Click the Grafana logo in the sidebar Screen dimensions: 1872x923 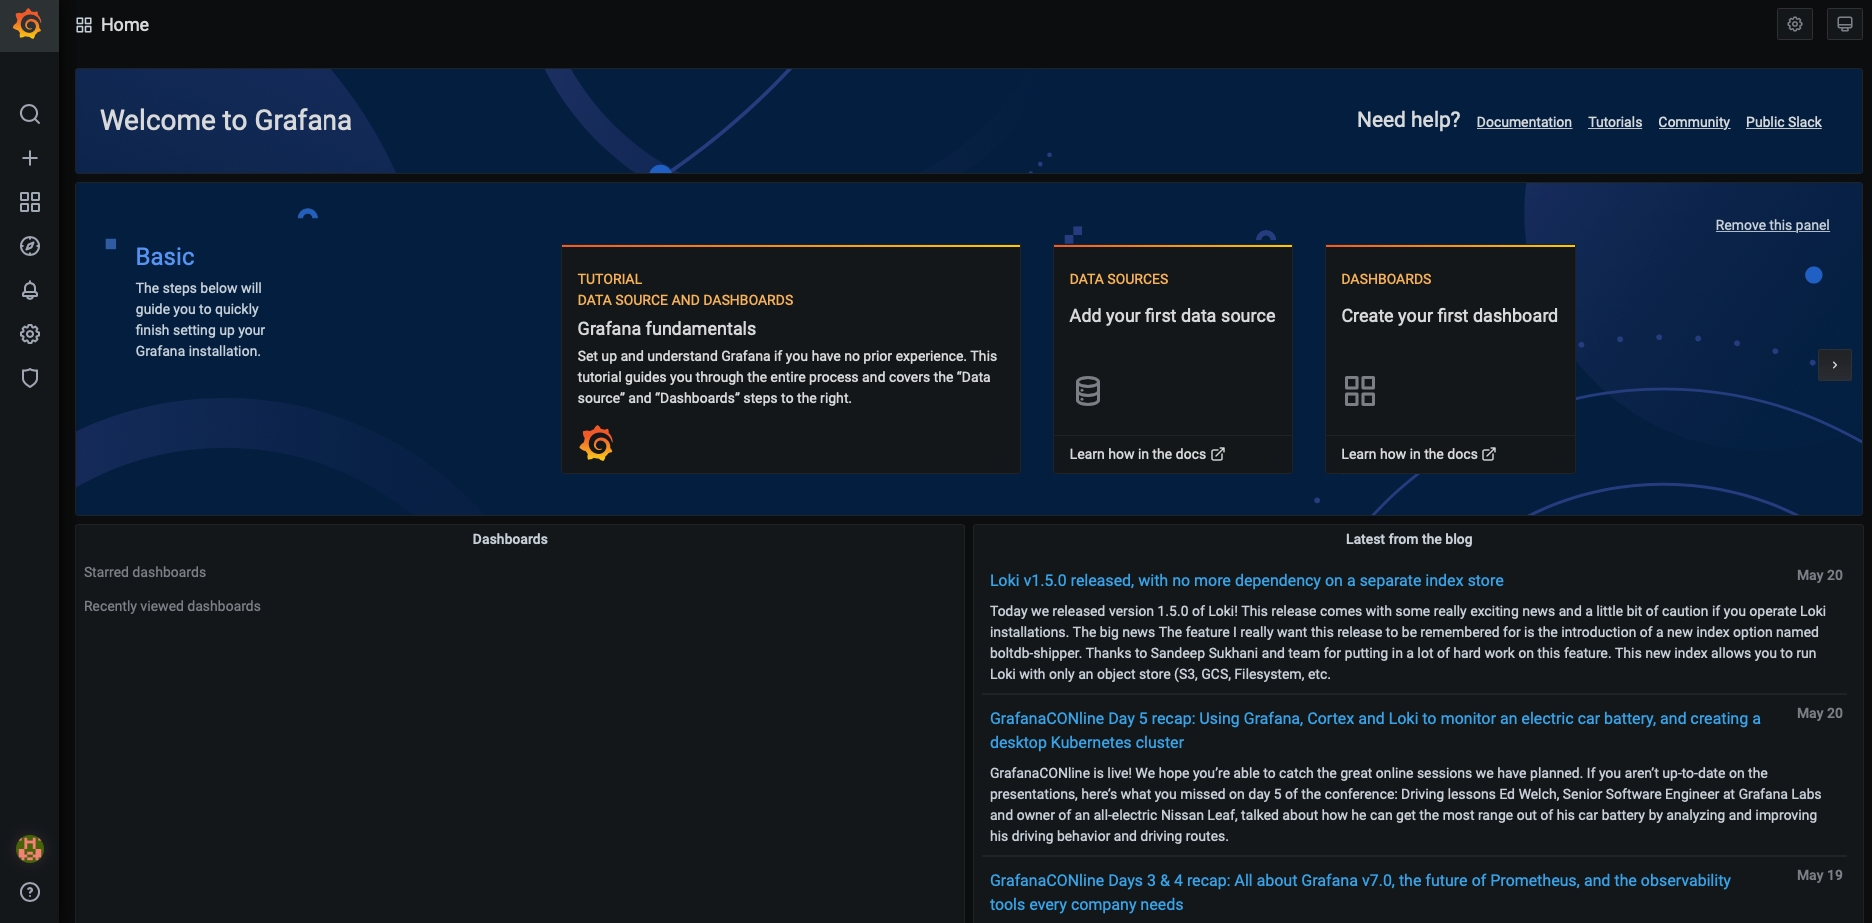(x=28, y=24)
